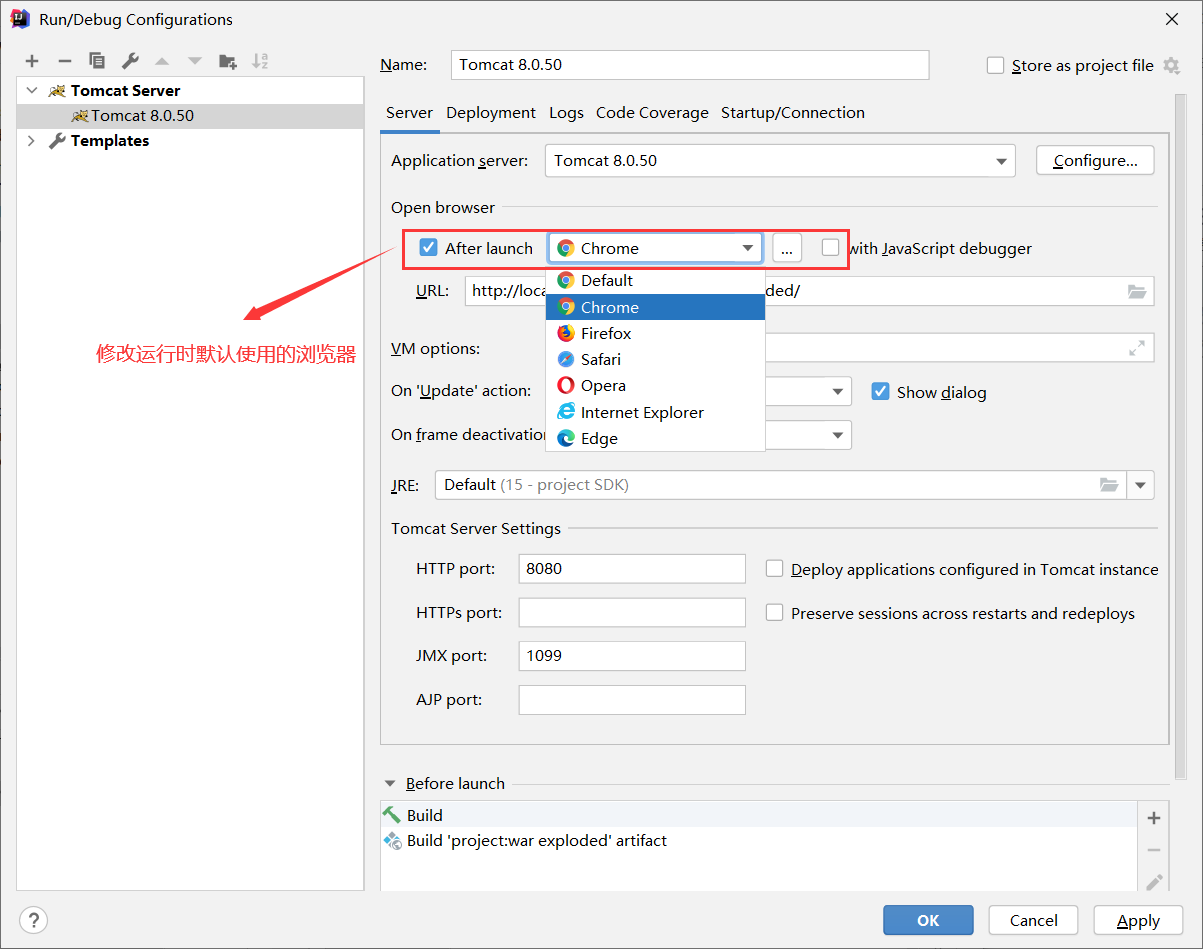Screen dimensions: 1203x949
Task: Click Cancel button
Action: (x=1033, y=920)
